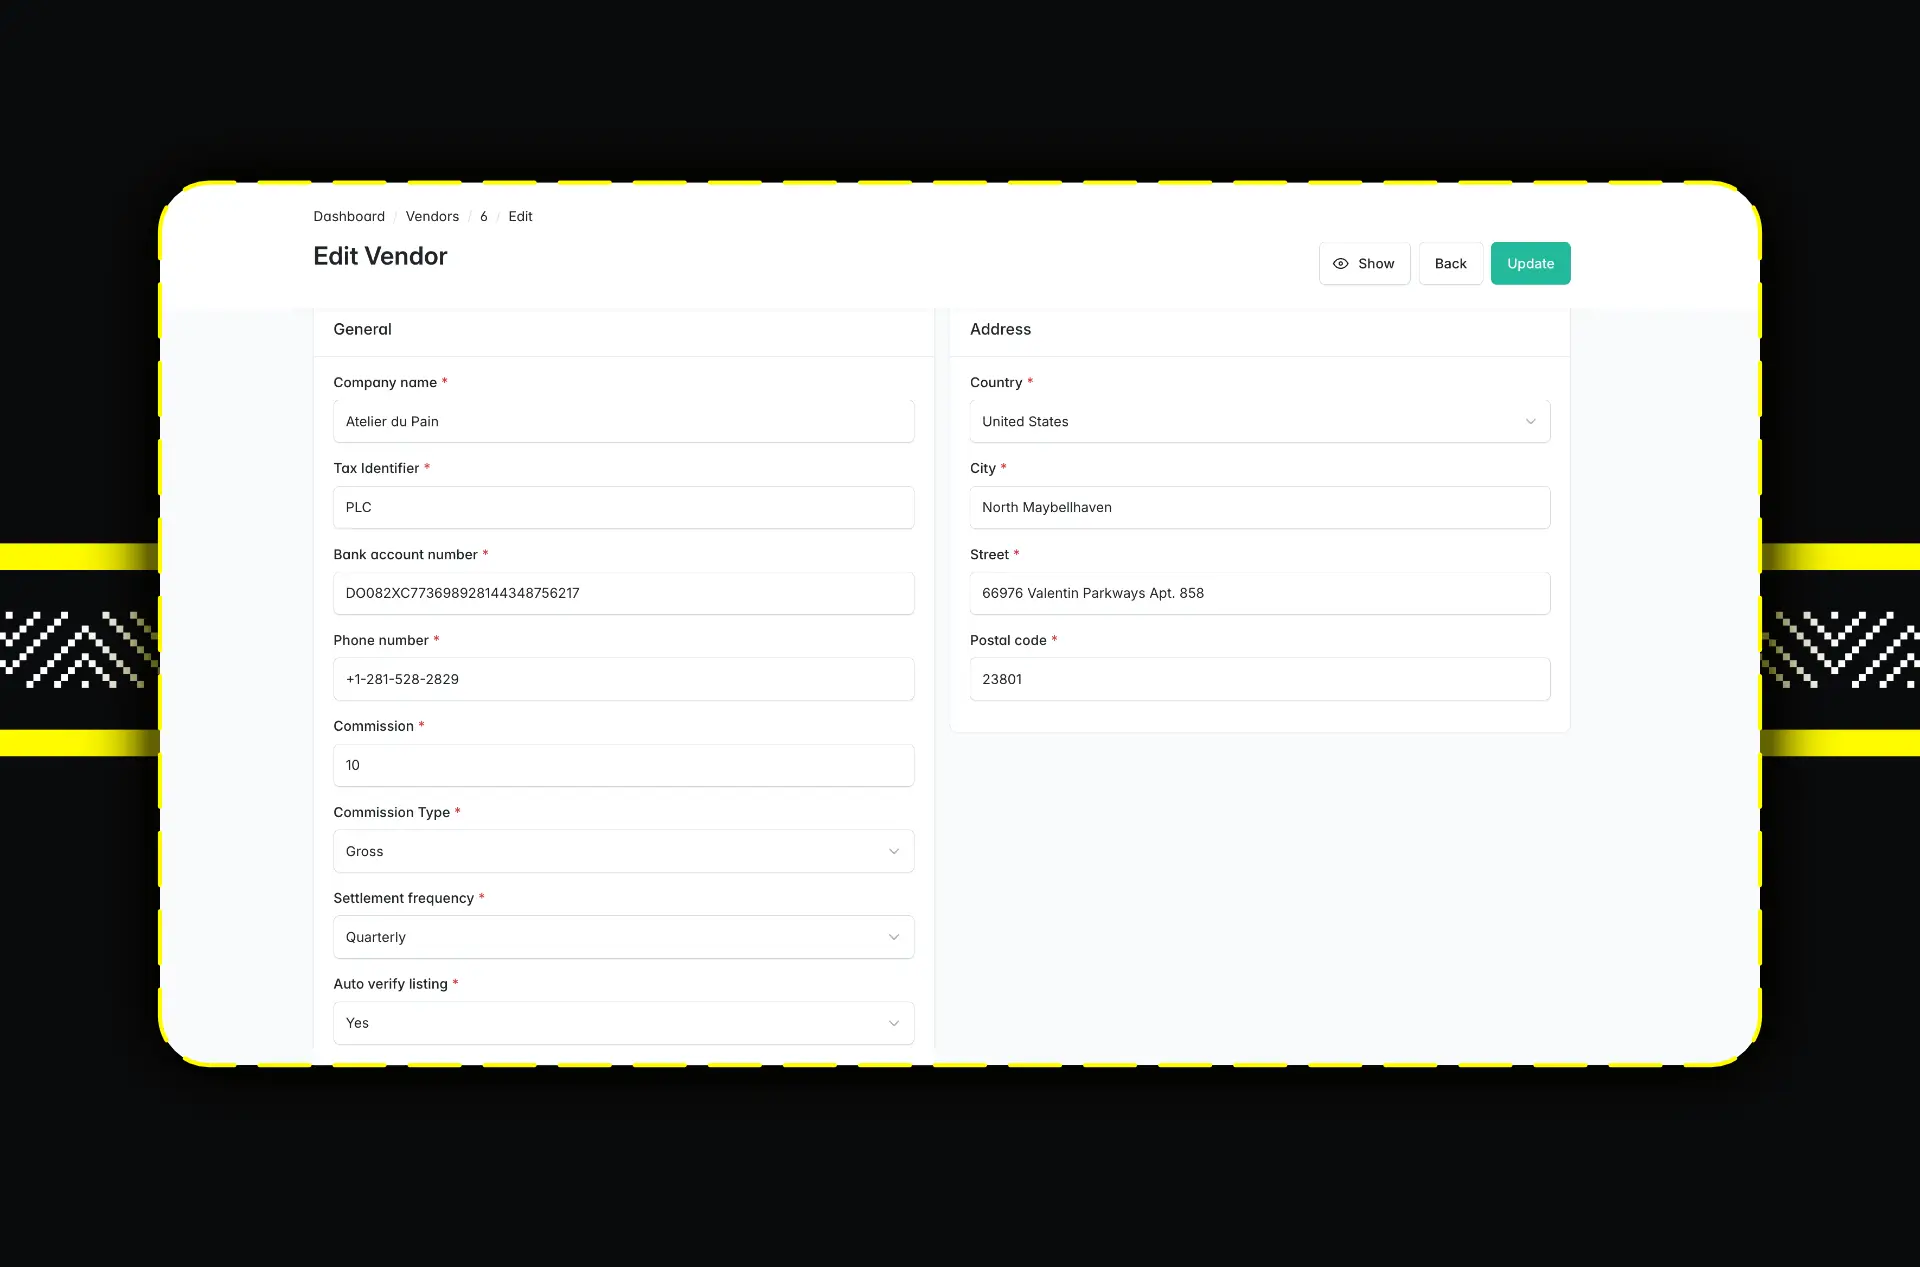Click the Postal code field
Viewport: 1920px width, 1267px height.
[x=1259, y=679]
